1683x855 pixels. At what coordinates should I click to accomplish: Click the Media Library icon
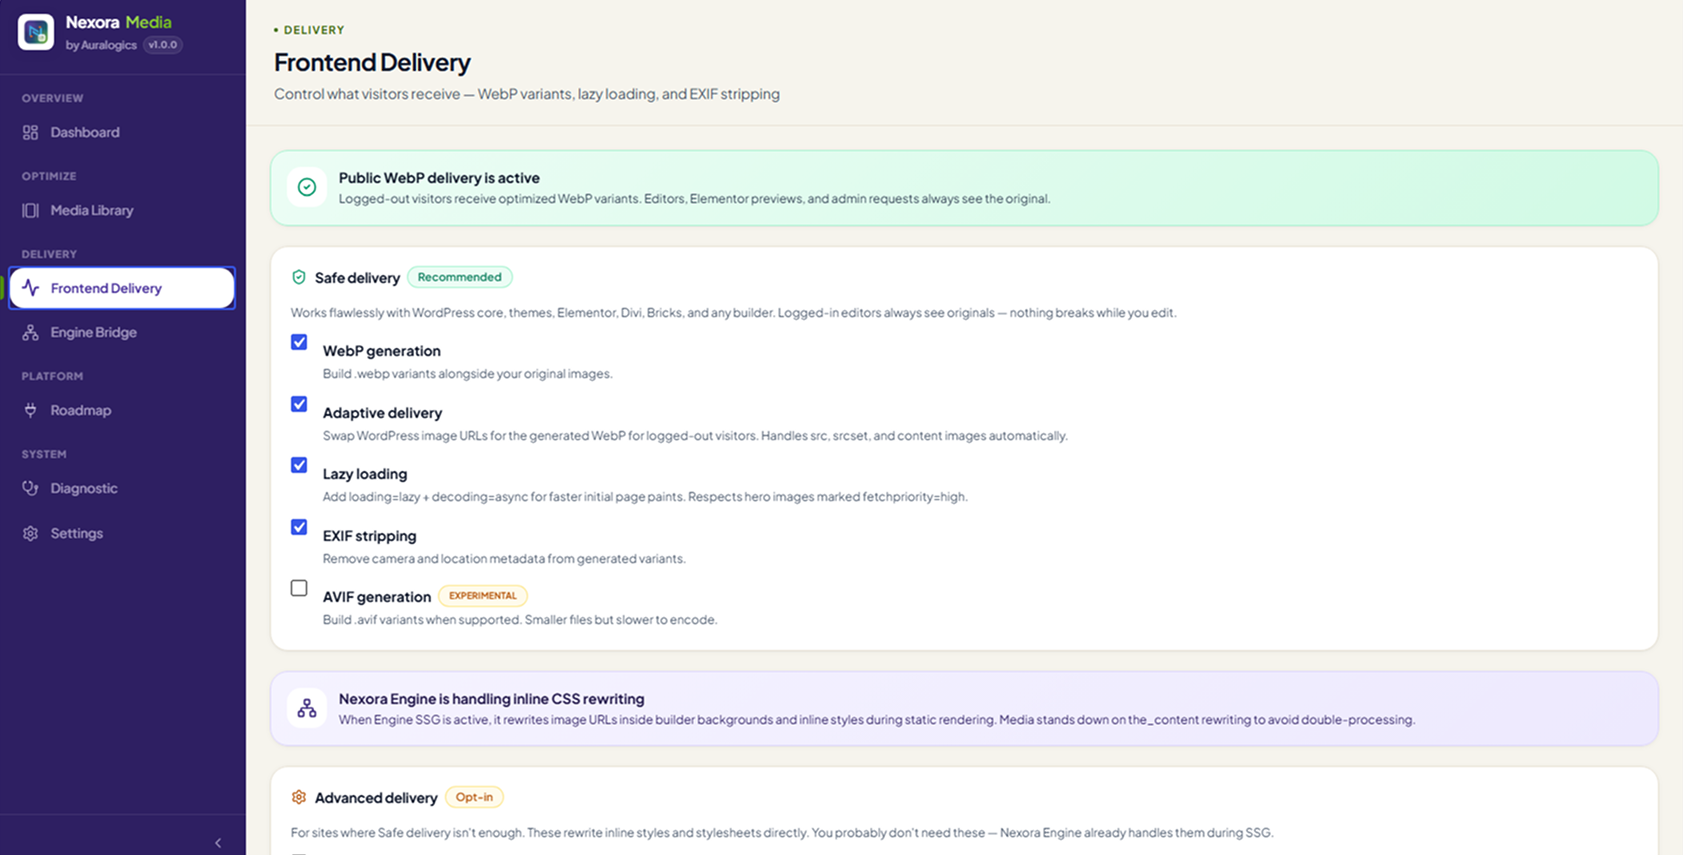click(31, 210)
